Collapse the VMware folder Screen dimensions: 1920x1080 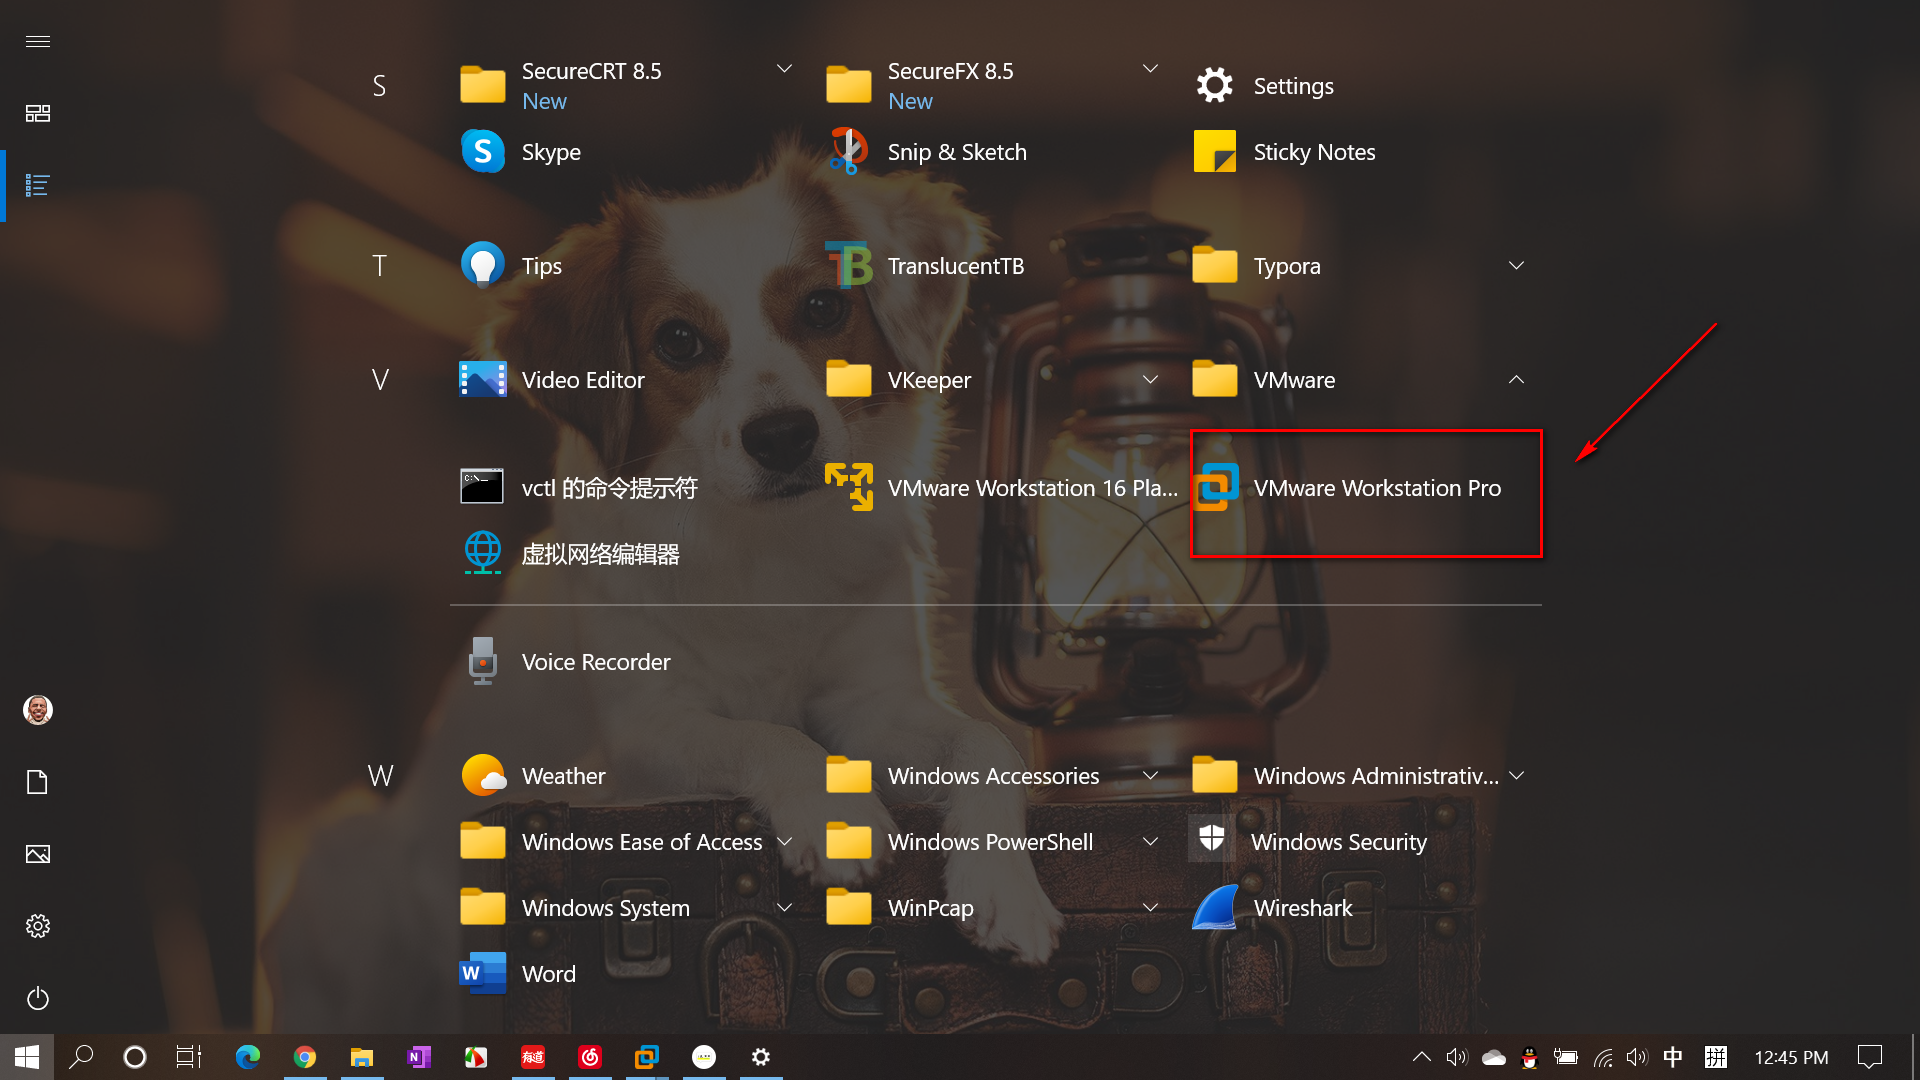coord(1516,380)
